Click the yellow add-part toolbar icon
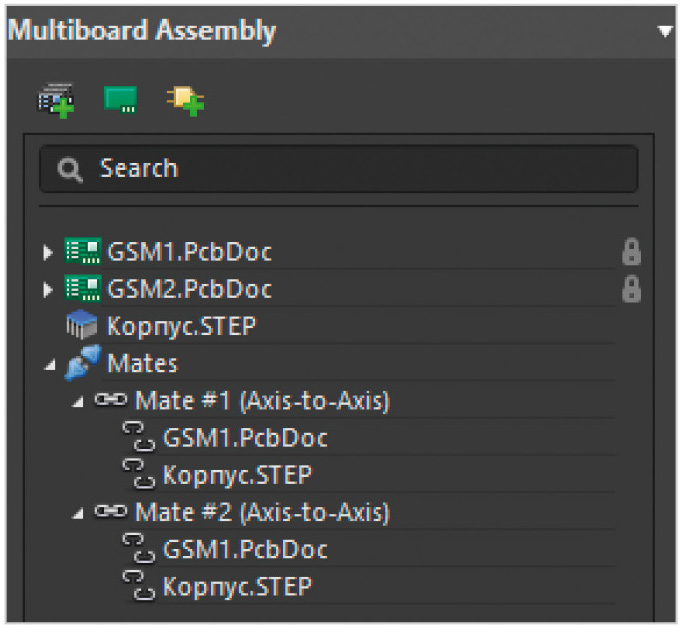The width and height of the screenshot is (682, 628). tap(185, 100)
